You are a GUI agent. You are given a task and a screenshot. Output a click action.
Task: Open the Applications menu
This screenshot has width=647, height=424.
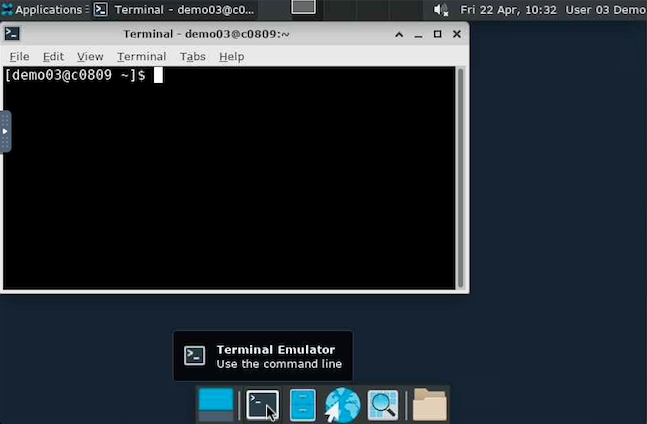click(x=42, y=9)
